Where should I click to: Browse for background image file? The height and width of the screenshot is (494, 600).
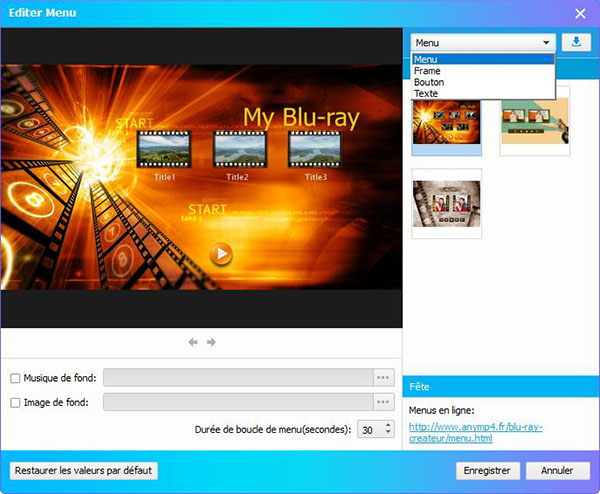click(x=383, y=402)
